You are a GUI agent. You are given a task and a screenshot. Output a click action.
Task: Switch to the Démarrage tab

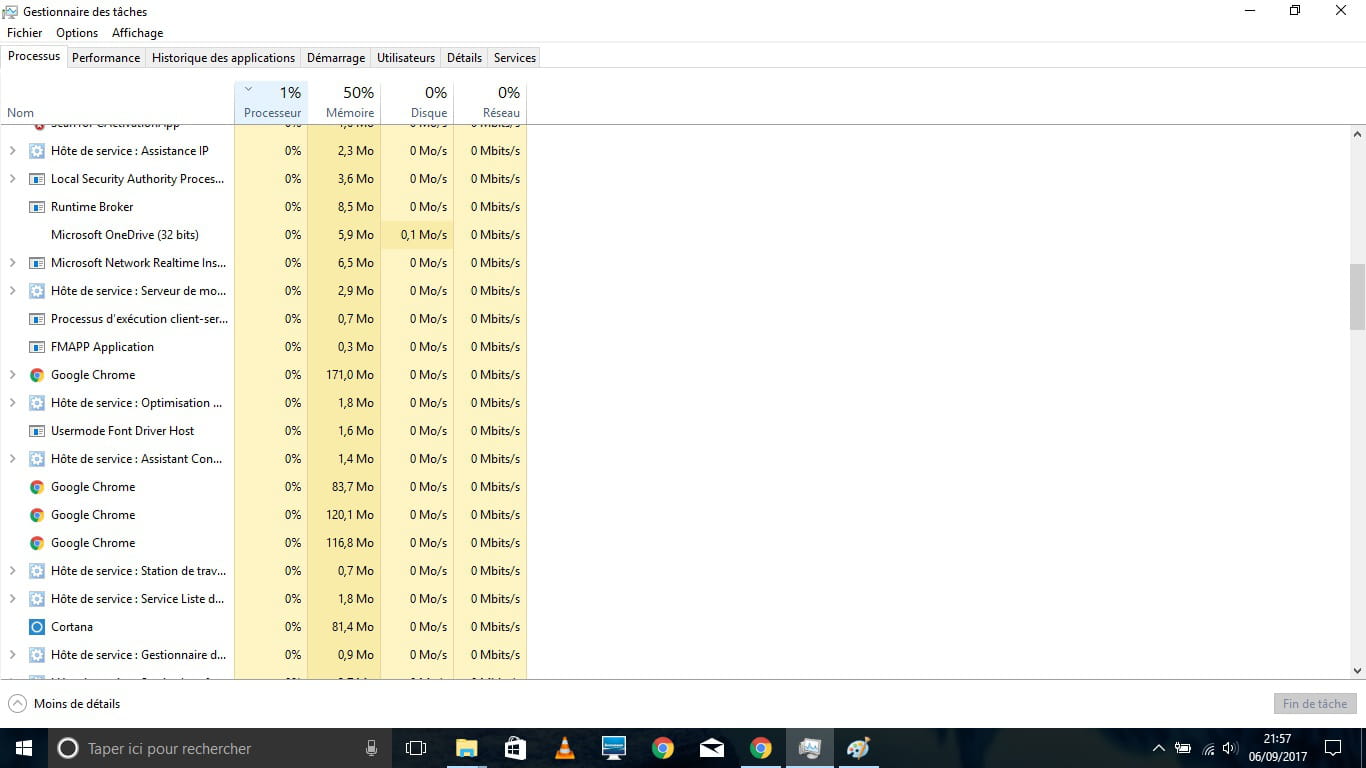point(336,58)
